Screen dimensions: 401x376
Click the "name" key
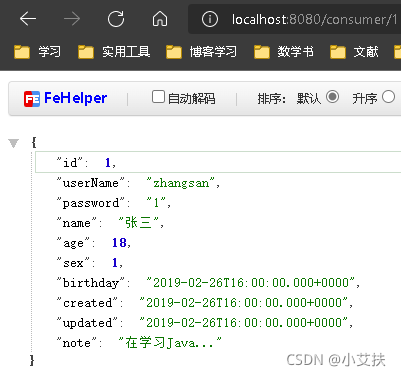[x=77, y=223]
